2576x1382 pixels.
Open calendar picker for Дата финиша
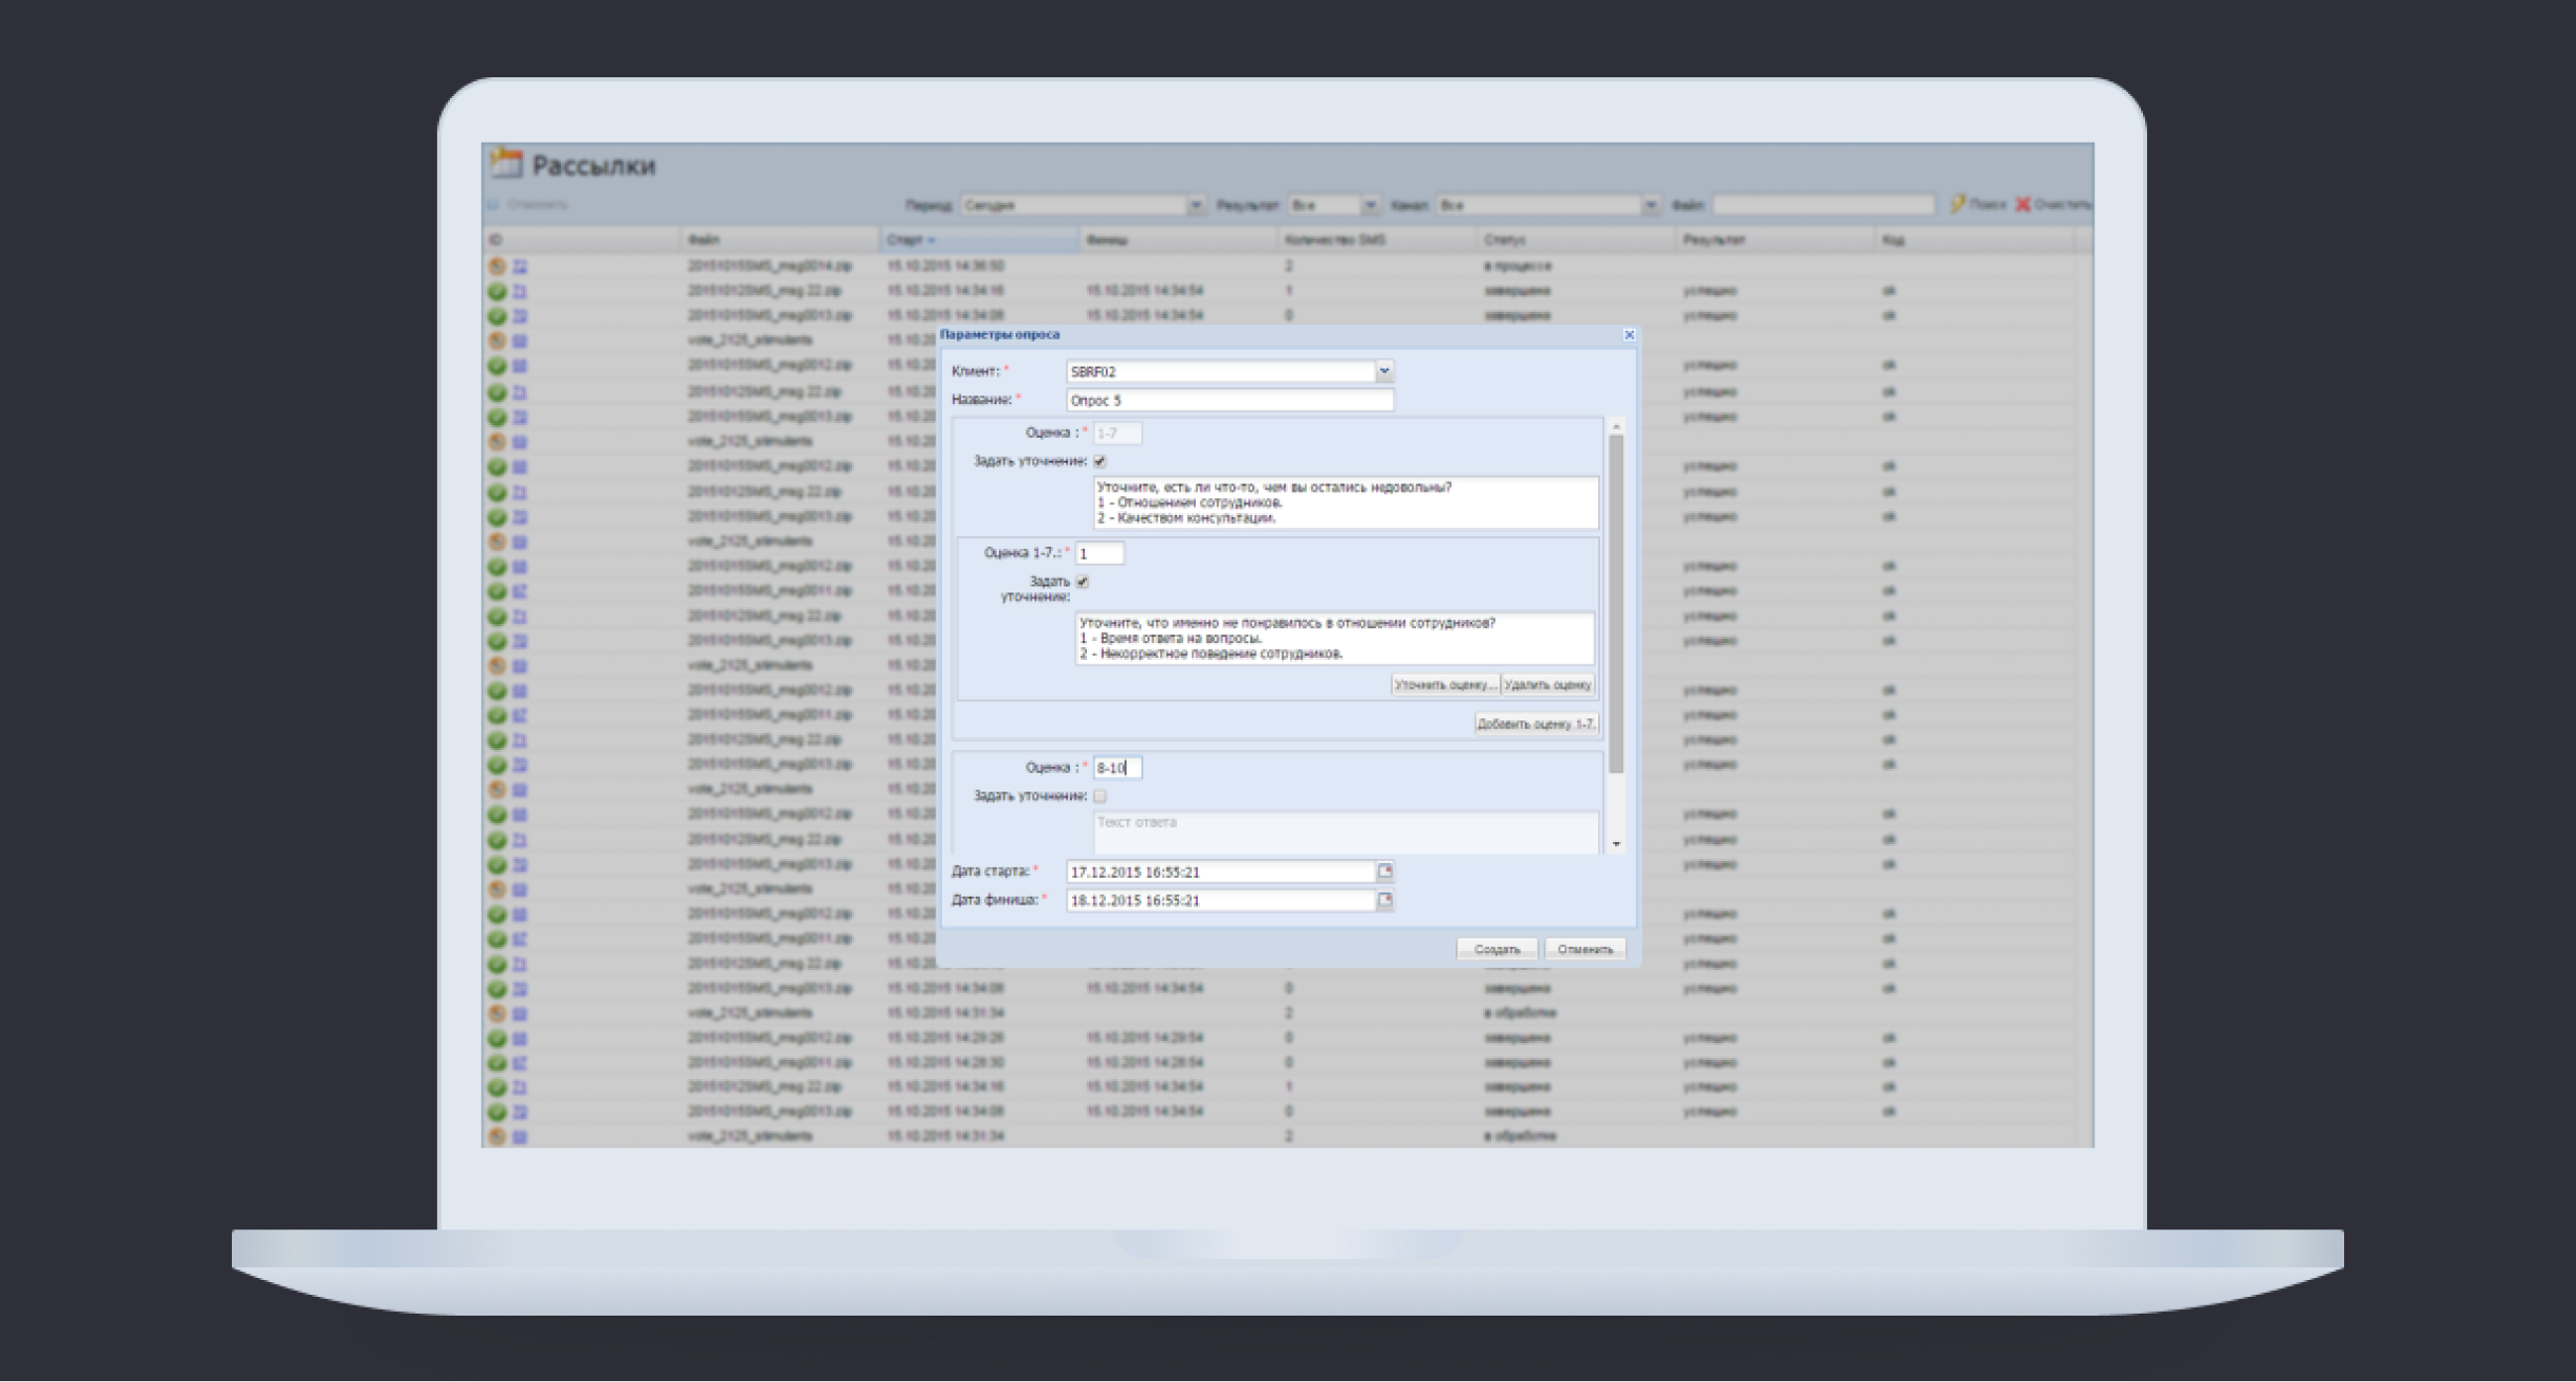[x=1385, y=900]
